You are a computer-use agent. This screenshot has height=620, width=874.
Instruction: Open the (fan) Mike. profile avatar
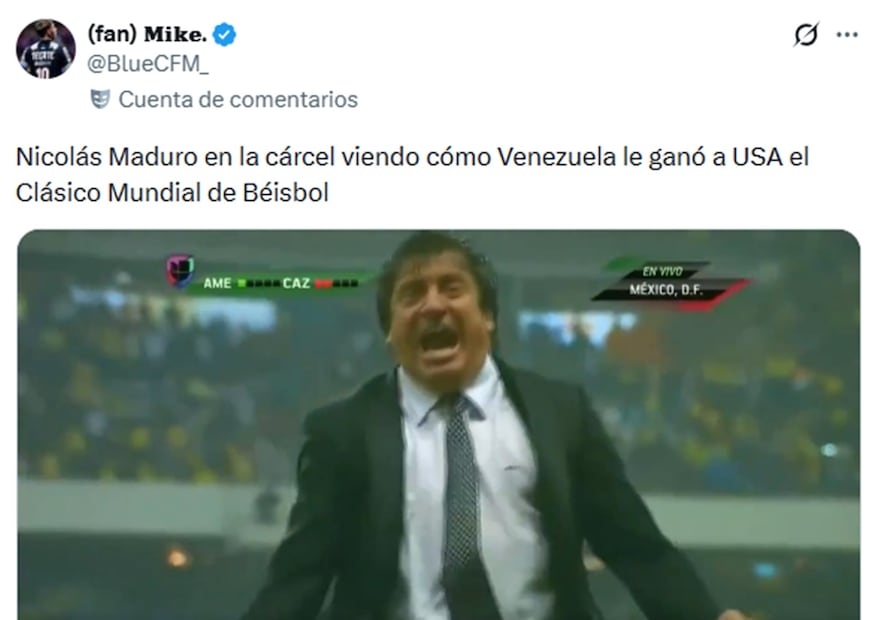[x=46, y=49]
